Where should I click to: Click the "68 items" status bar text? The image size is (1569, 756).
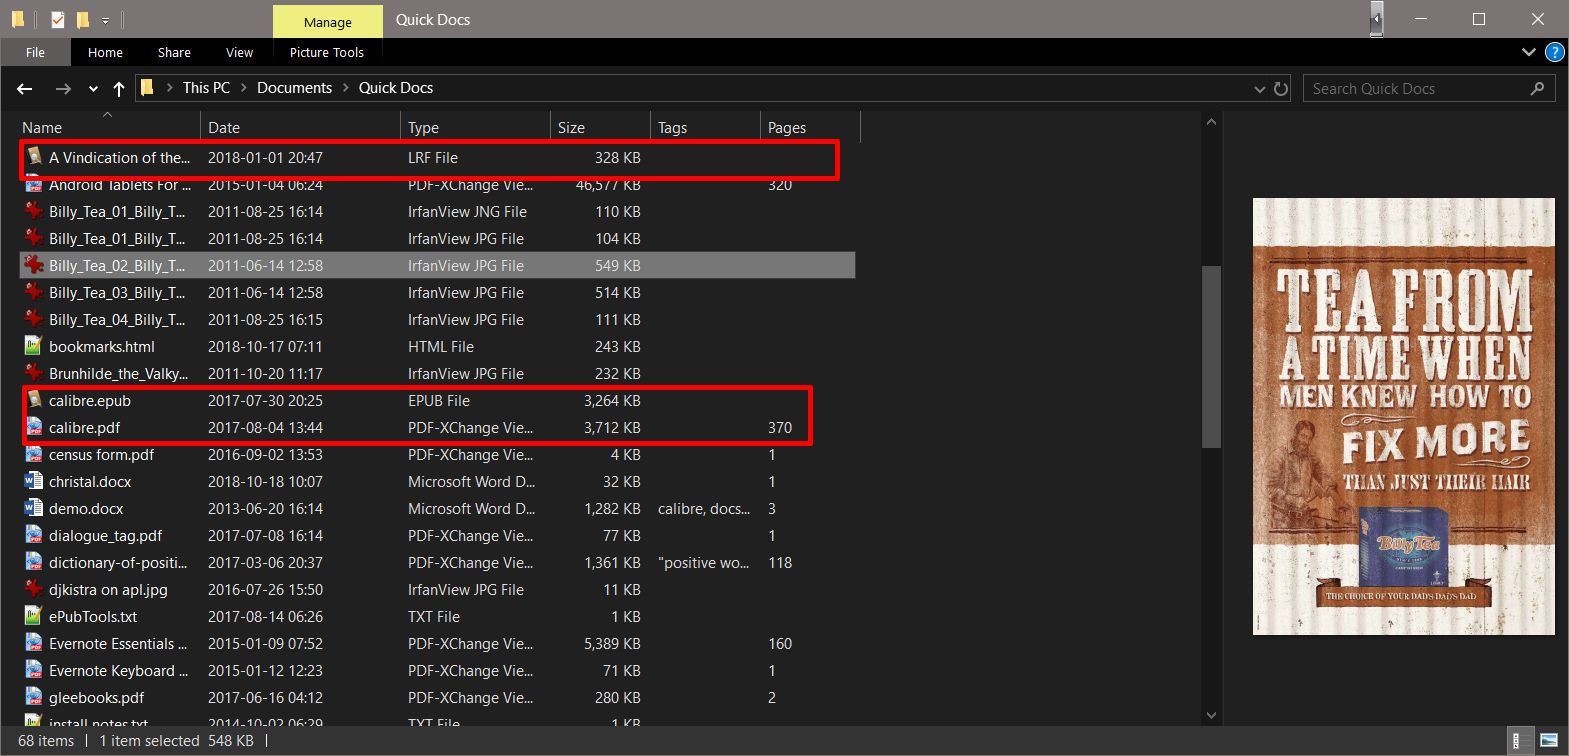(x=46, y=741)
